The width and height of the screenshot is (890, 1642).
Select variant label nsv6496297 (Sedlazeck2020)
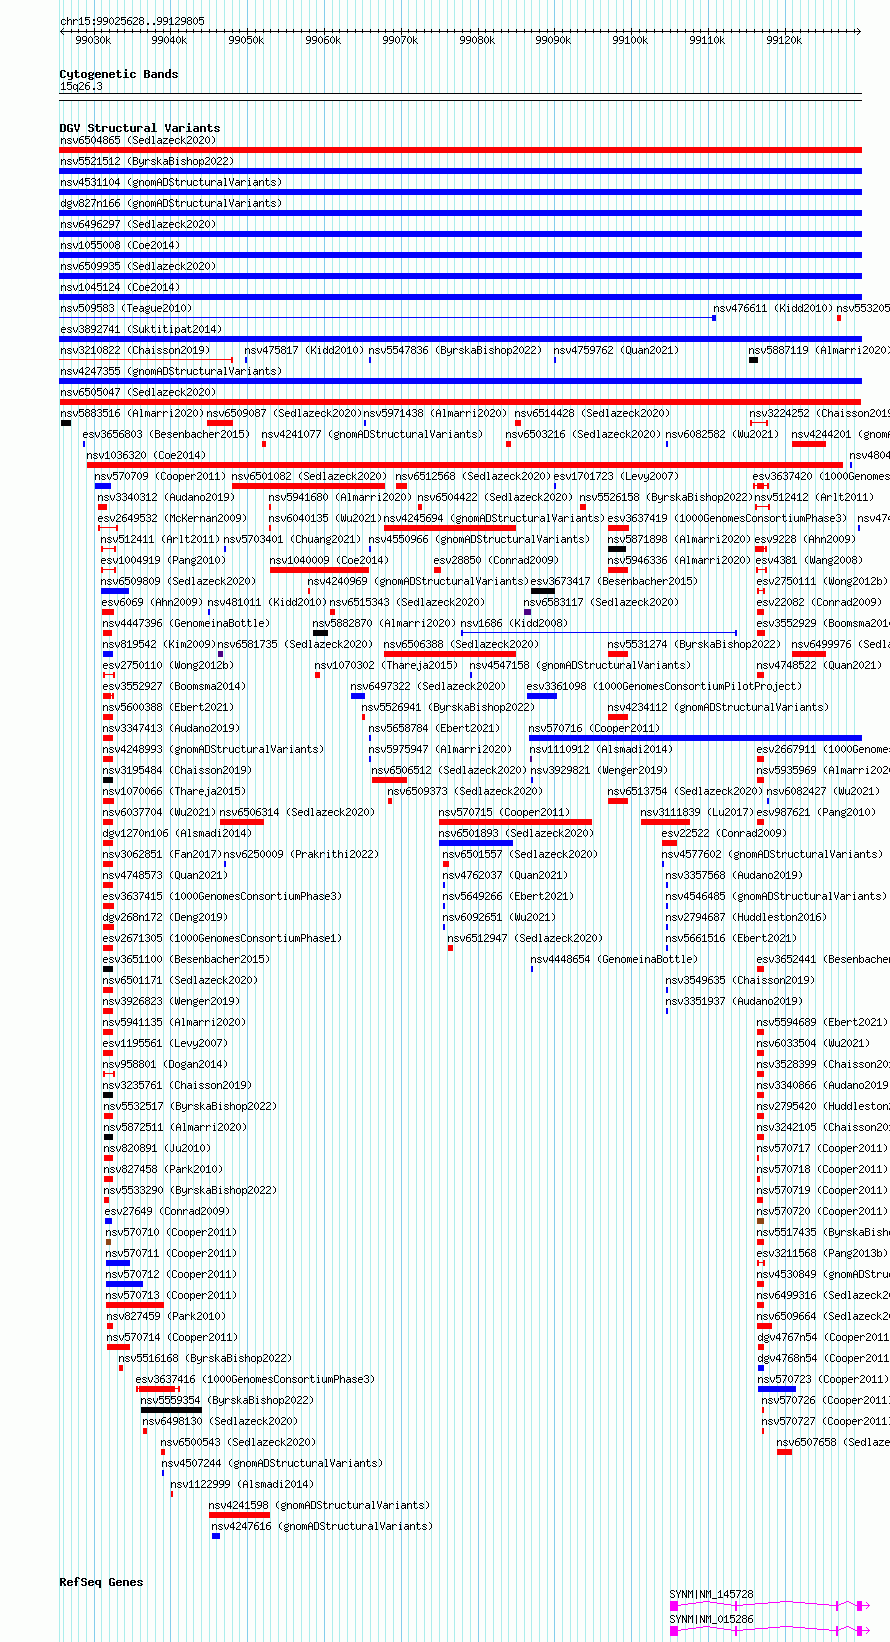137,224
